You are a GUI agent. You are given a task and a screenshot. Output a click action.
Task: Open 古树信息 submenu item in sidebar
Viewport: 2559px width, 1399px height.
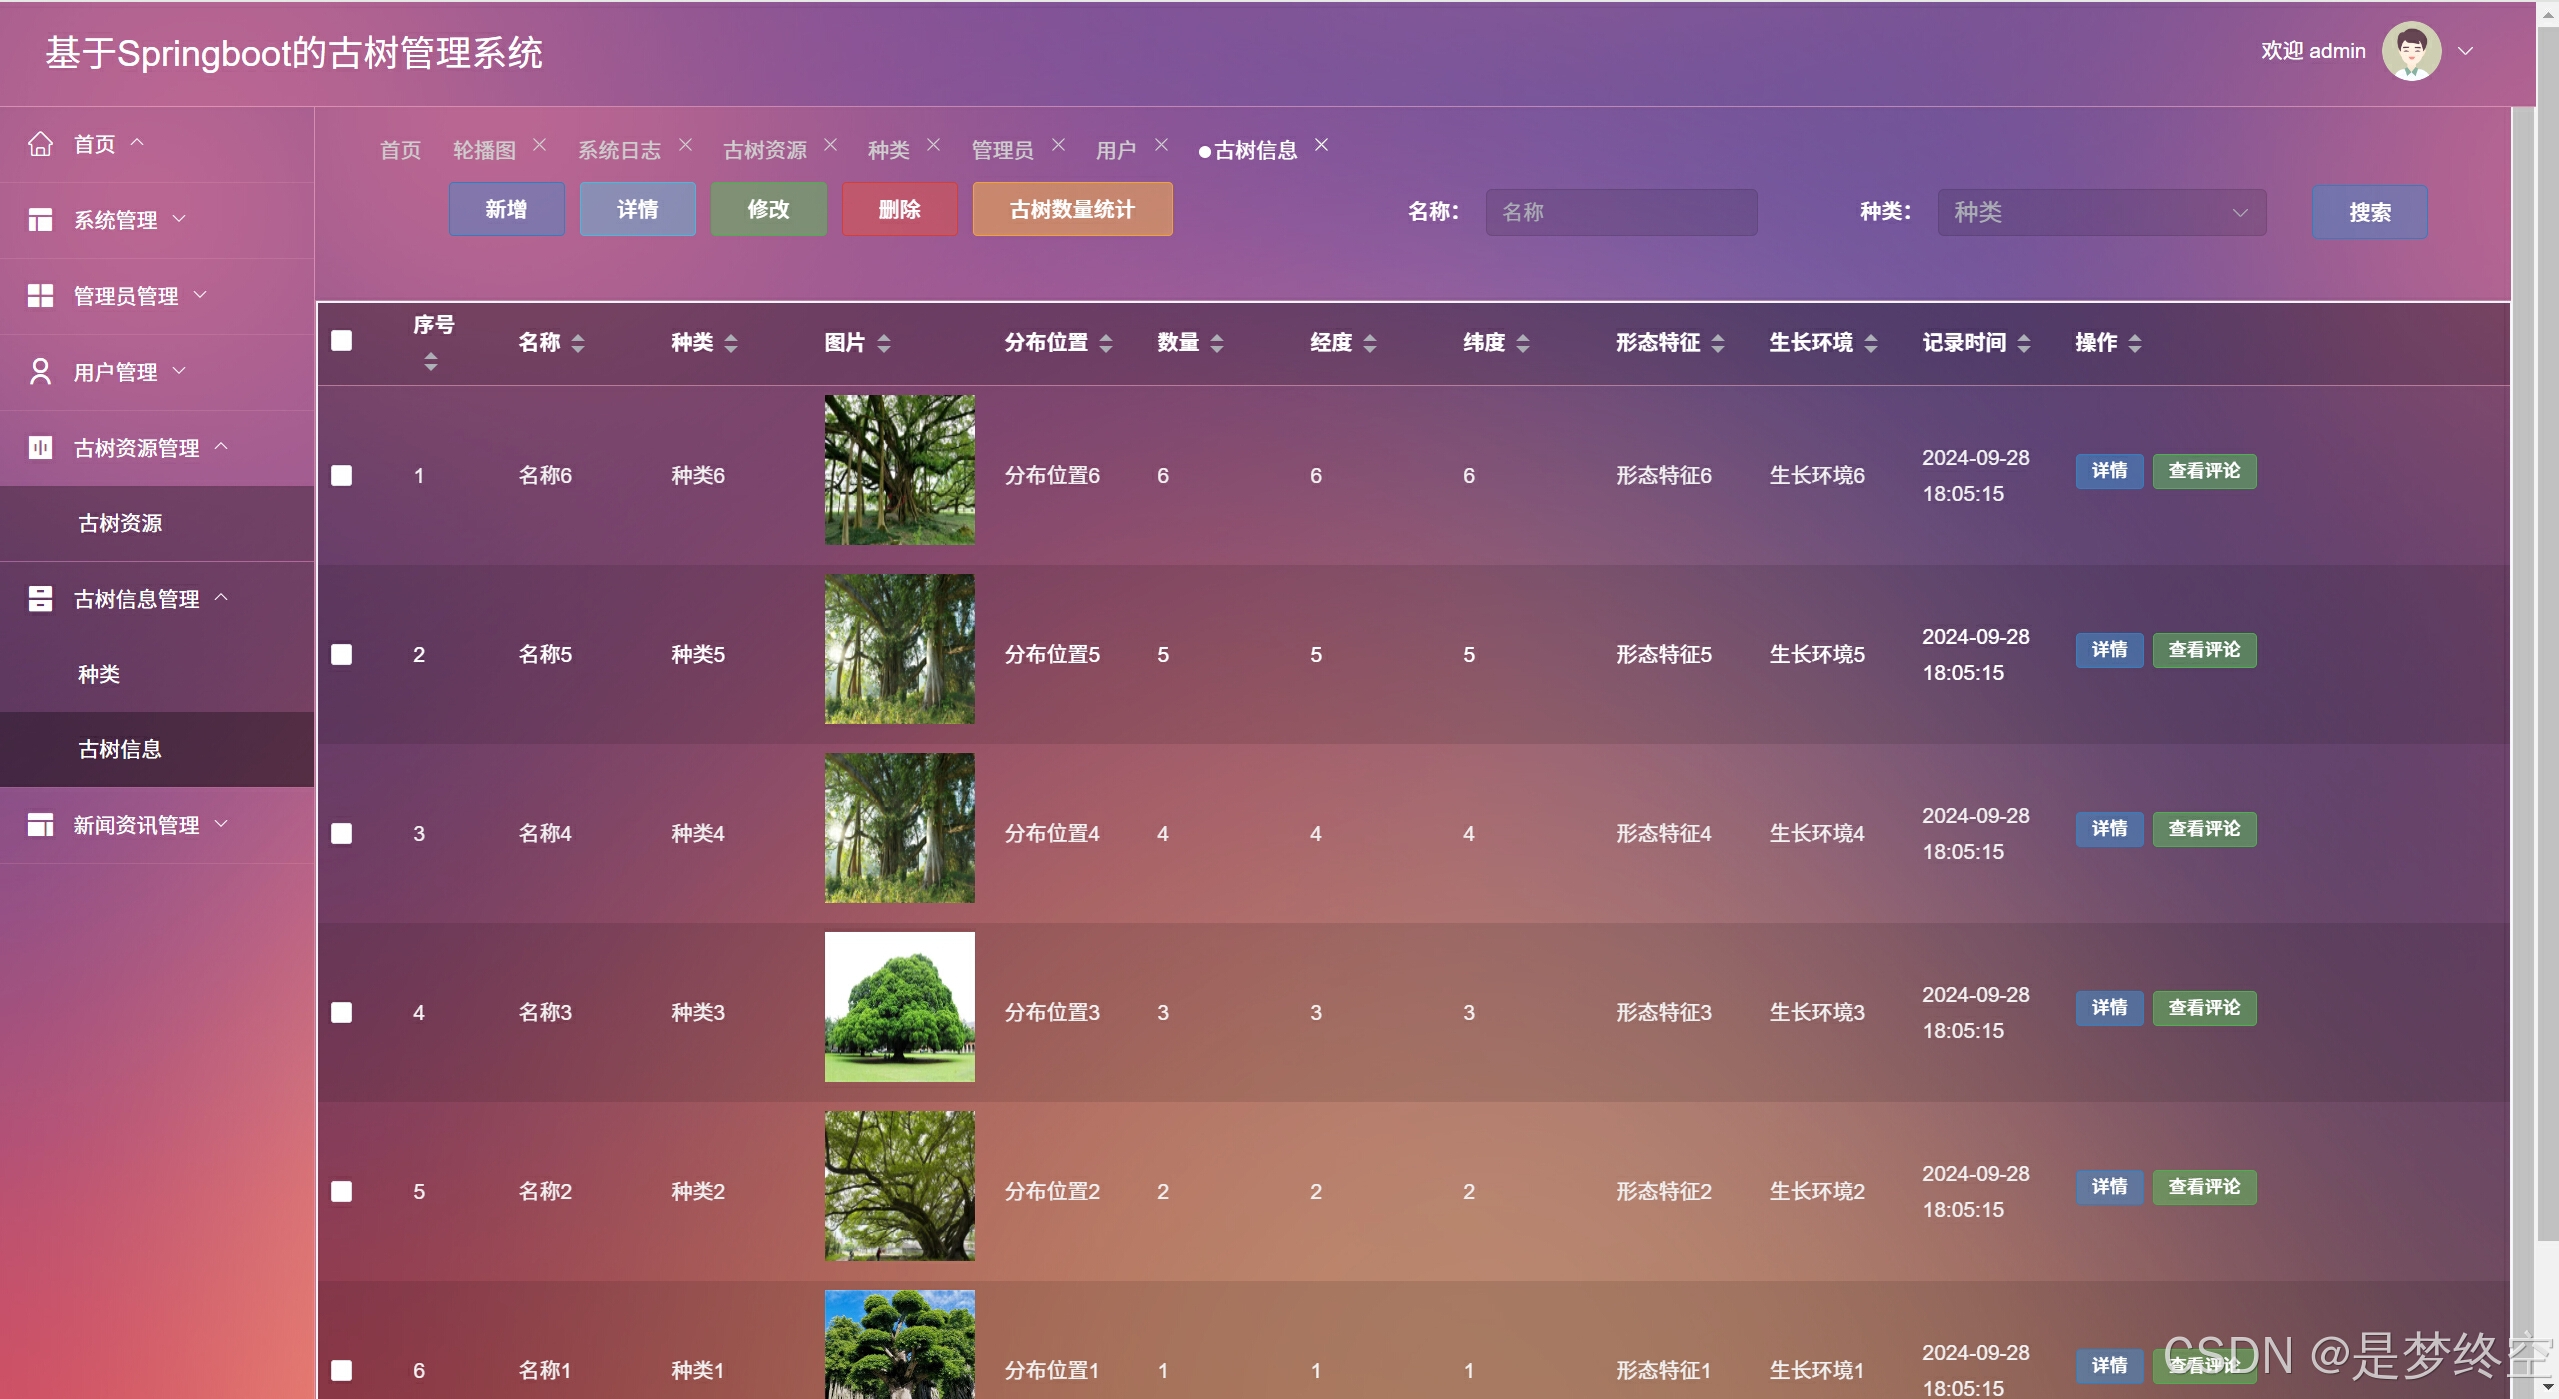[x=157, y=749]
